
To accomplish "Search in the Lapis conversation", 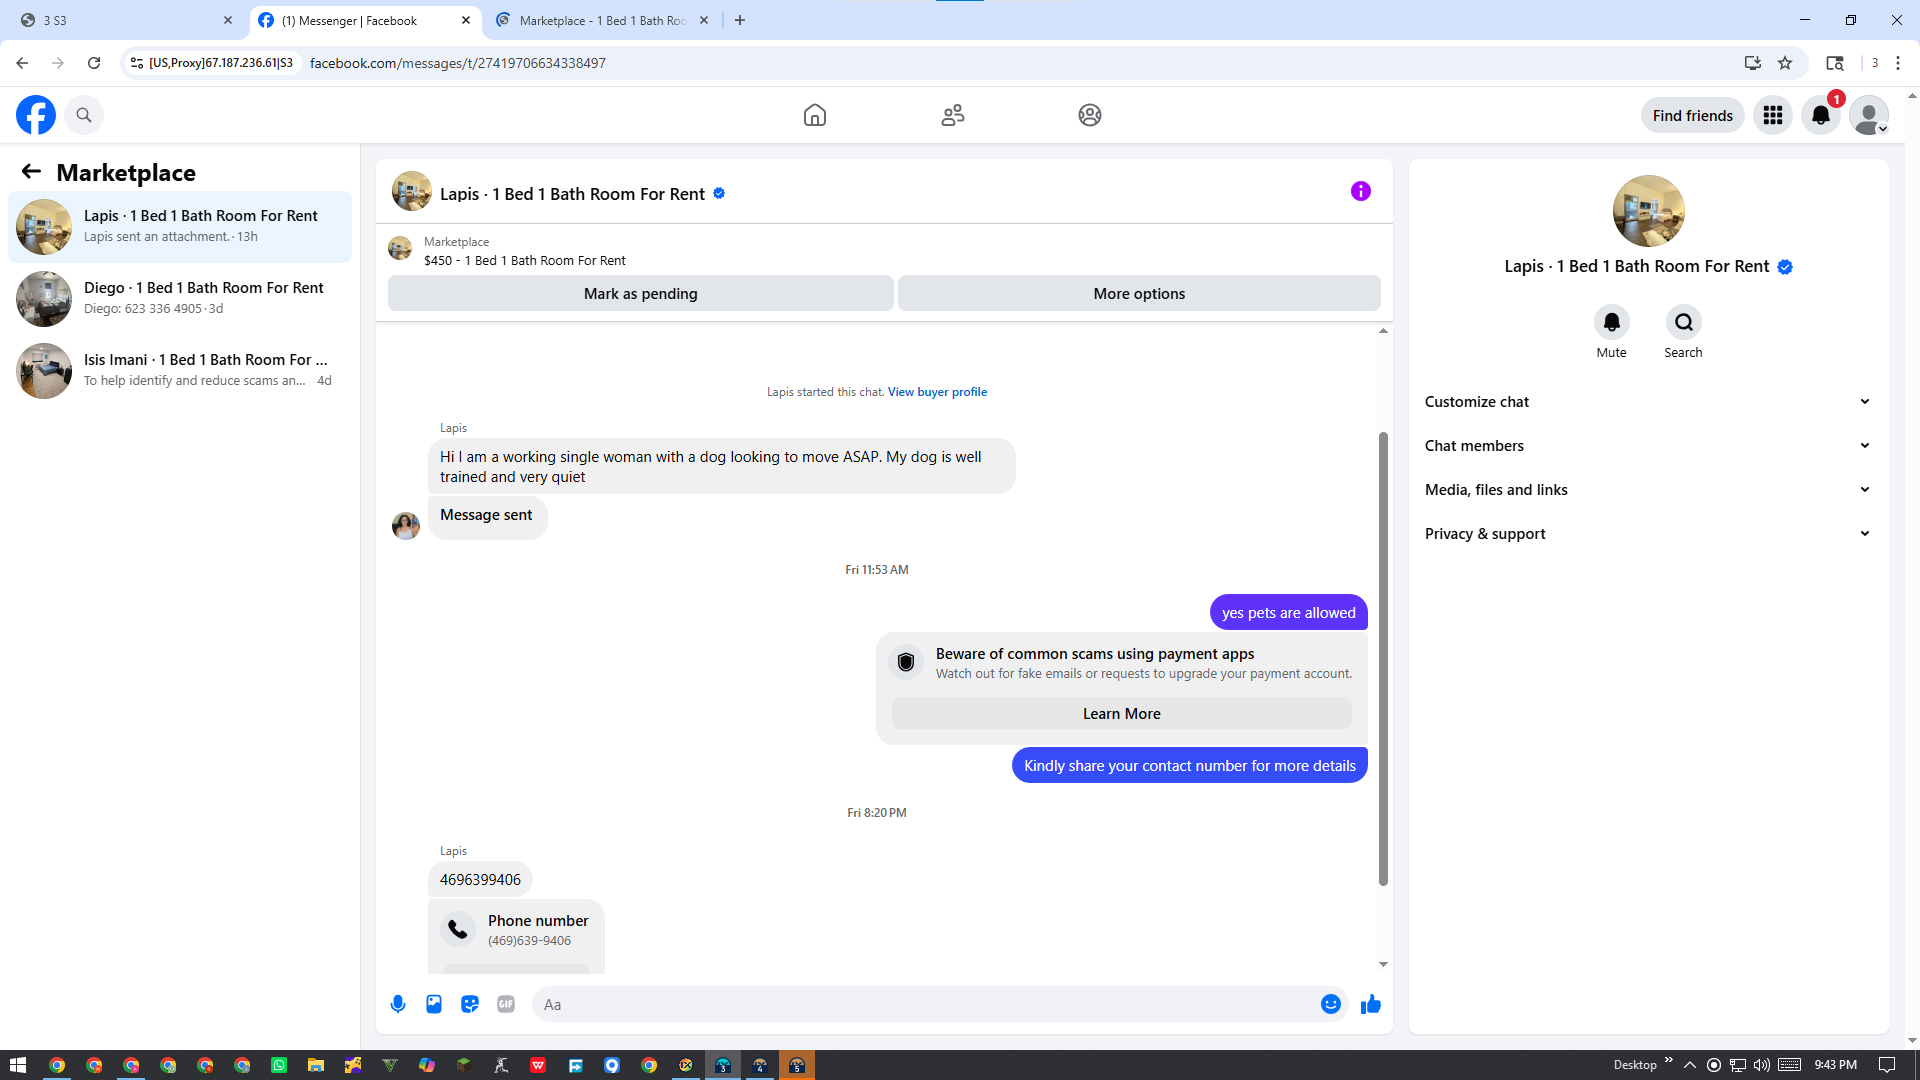I will (1684, 322).
